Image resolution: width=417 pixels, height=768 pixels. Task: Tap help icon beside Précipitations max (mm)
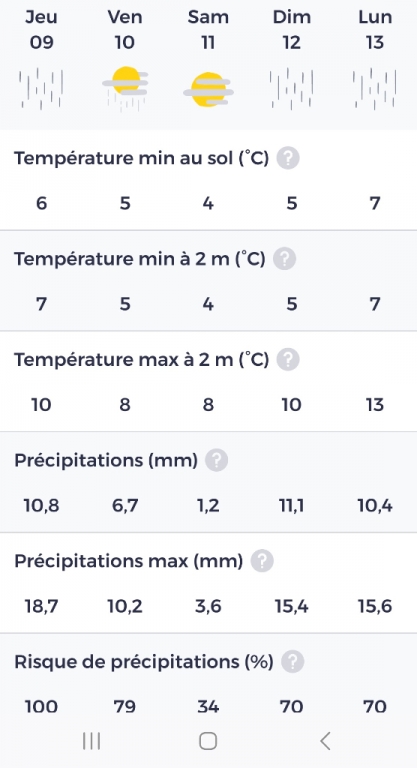(x=262, y=561)
